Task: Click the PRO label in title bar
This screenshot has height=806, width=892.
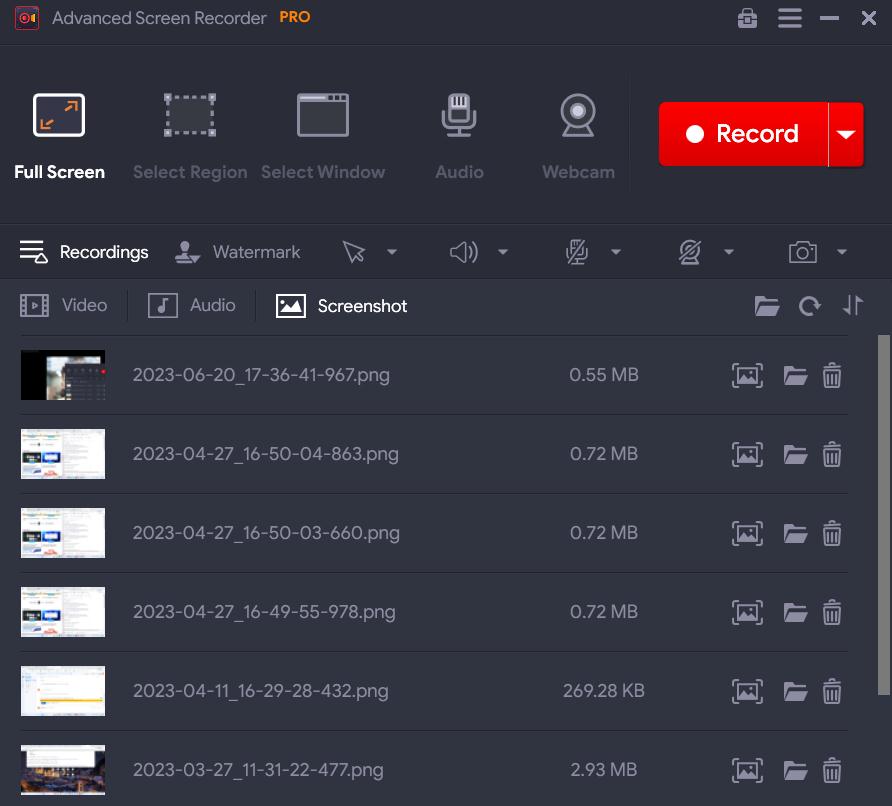Action: (x=295, y=17)
